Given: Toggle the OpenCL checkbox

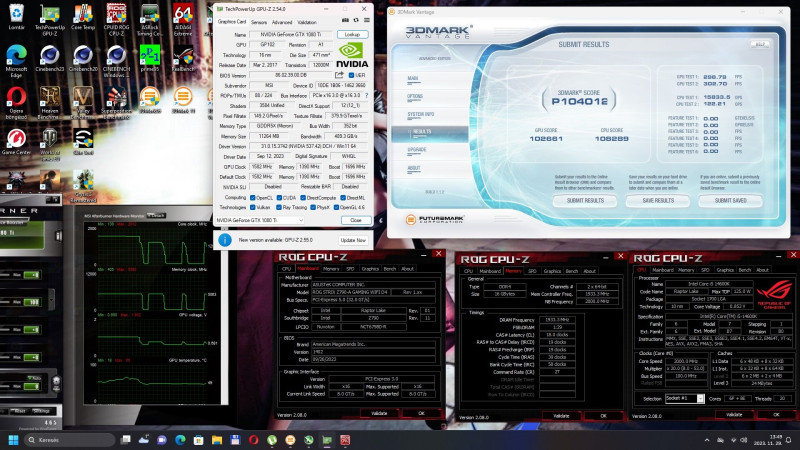Looking at the screenshot, I should pos(253,197).
